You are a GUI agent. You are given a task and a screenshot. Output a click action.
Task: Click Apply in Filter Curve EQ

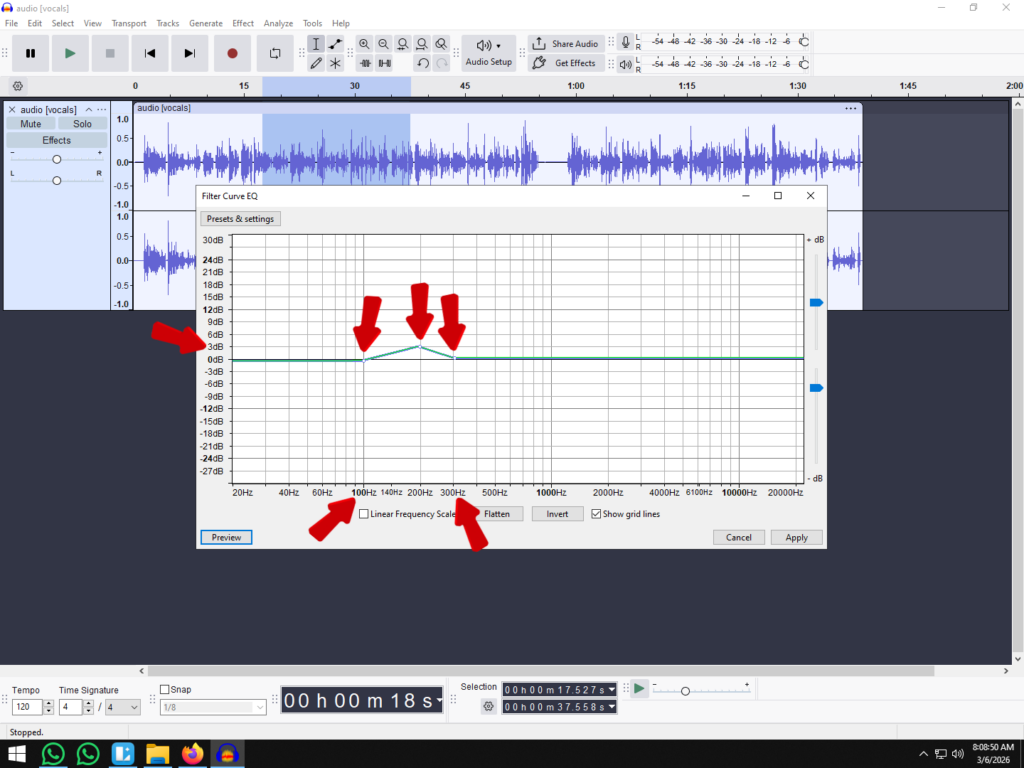tap(796, 537)
